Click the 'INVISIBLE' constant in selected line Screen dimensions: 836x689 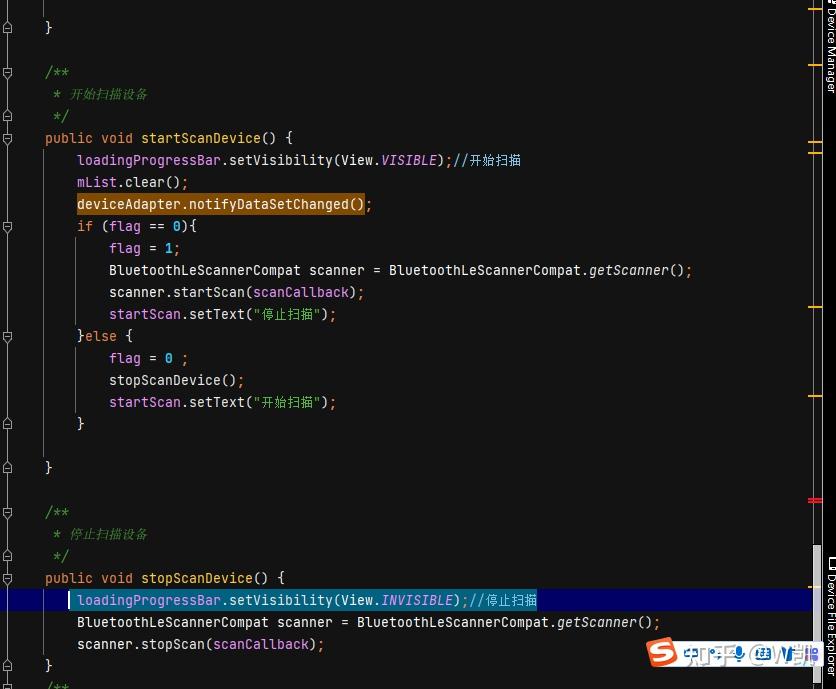[x=417, y=600]
